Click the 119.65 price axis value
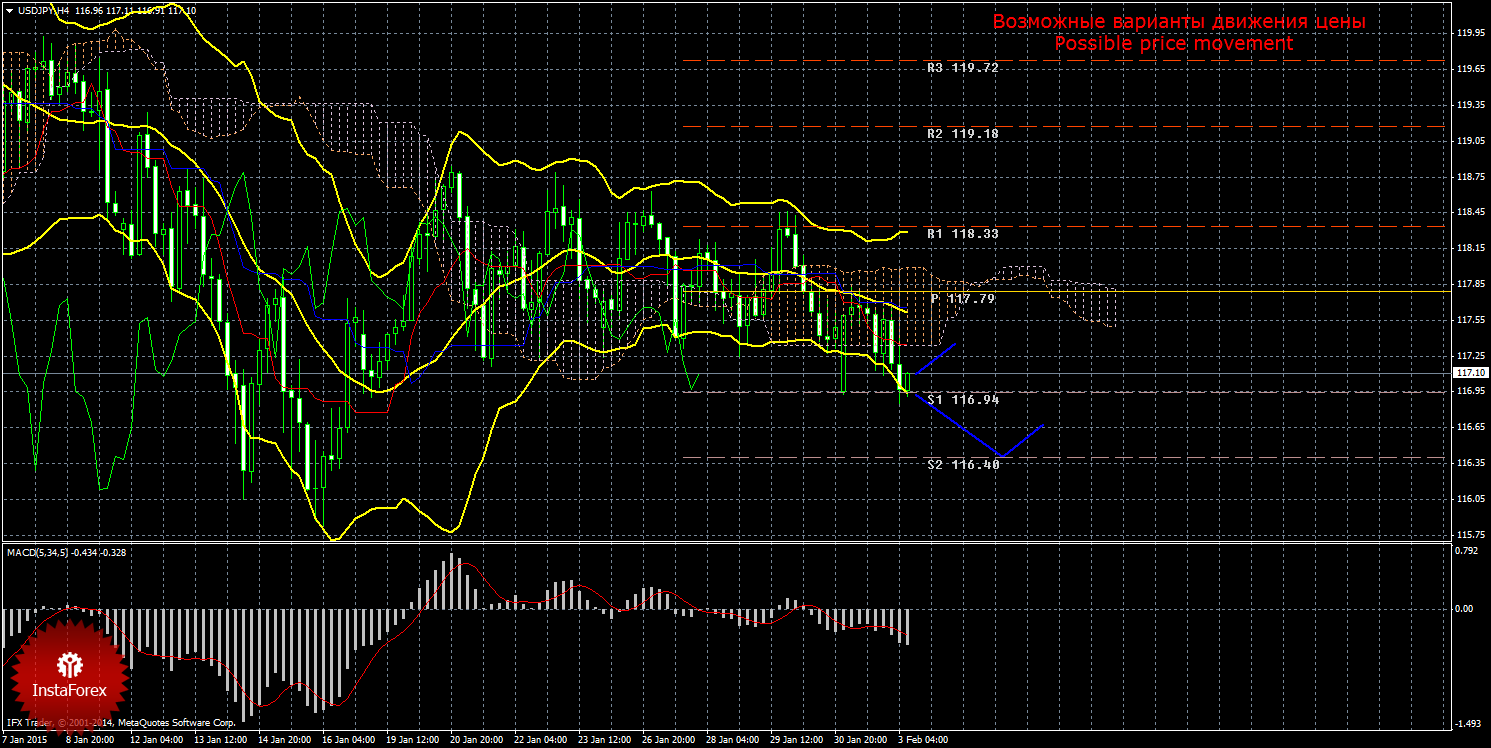Viewport: 1491px width, 748px height. [x=1470, y=69]
